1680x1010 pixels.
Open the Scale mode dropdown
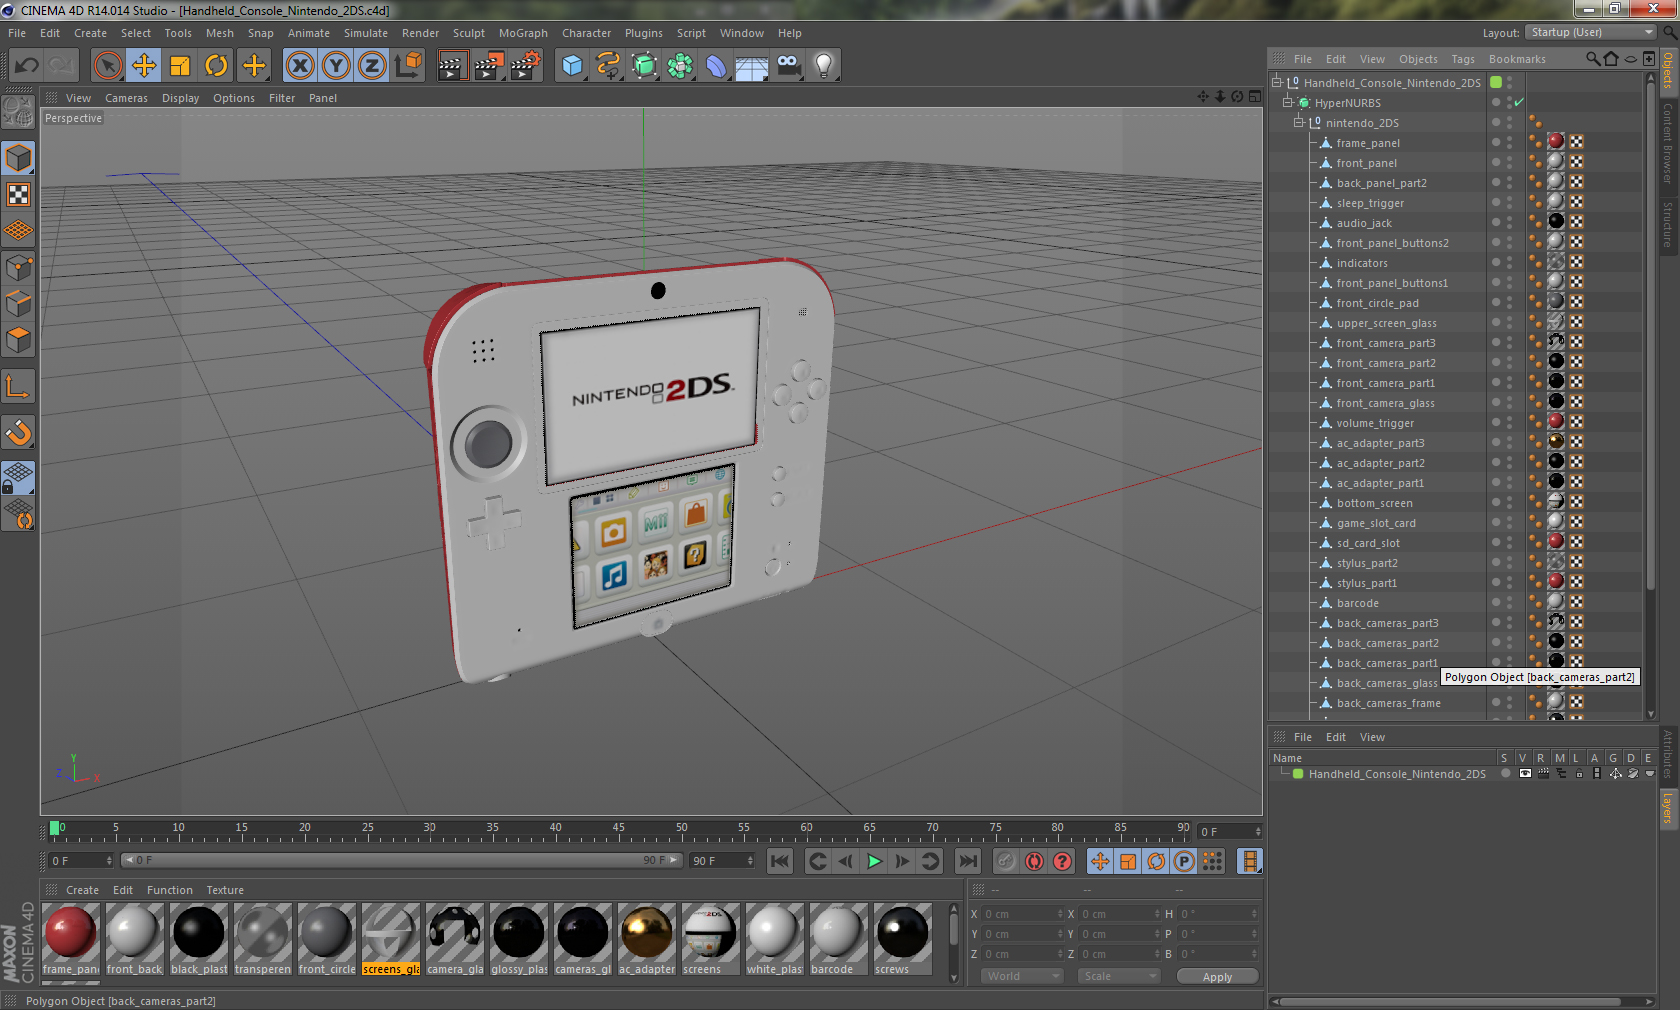tap(1119, 976)
